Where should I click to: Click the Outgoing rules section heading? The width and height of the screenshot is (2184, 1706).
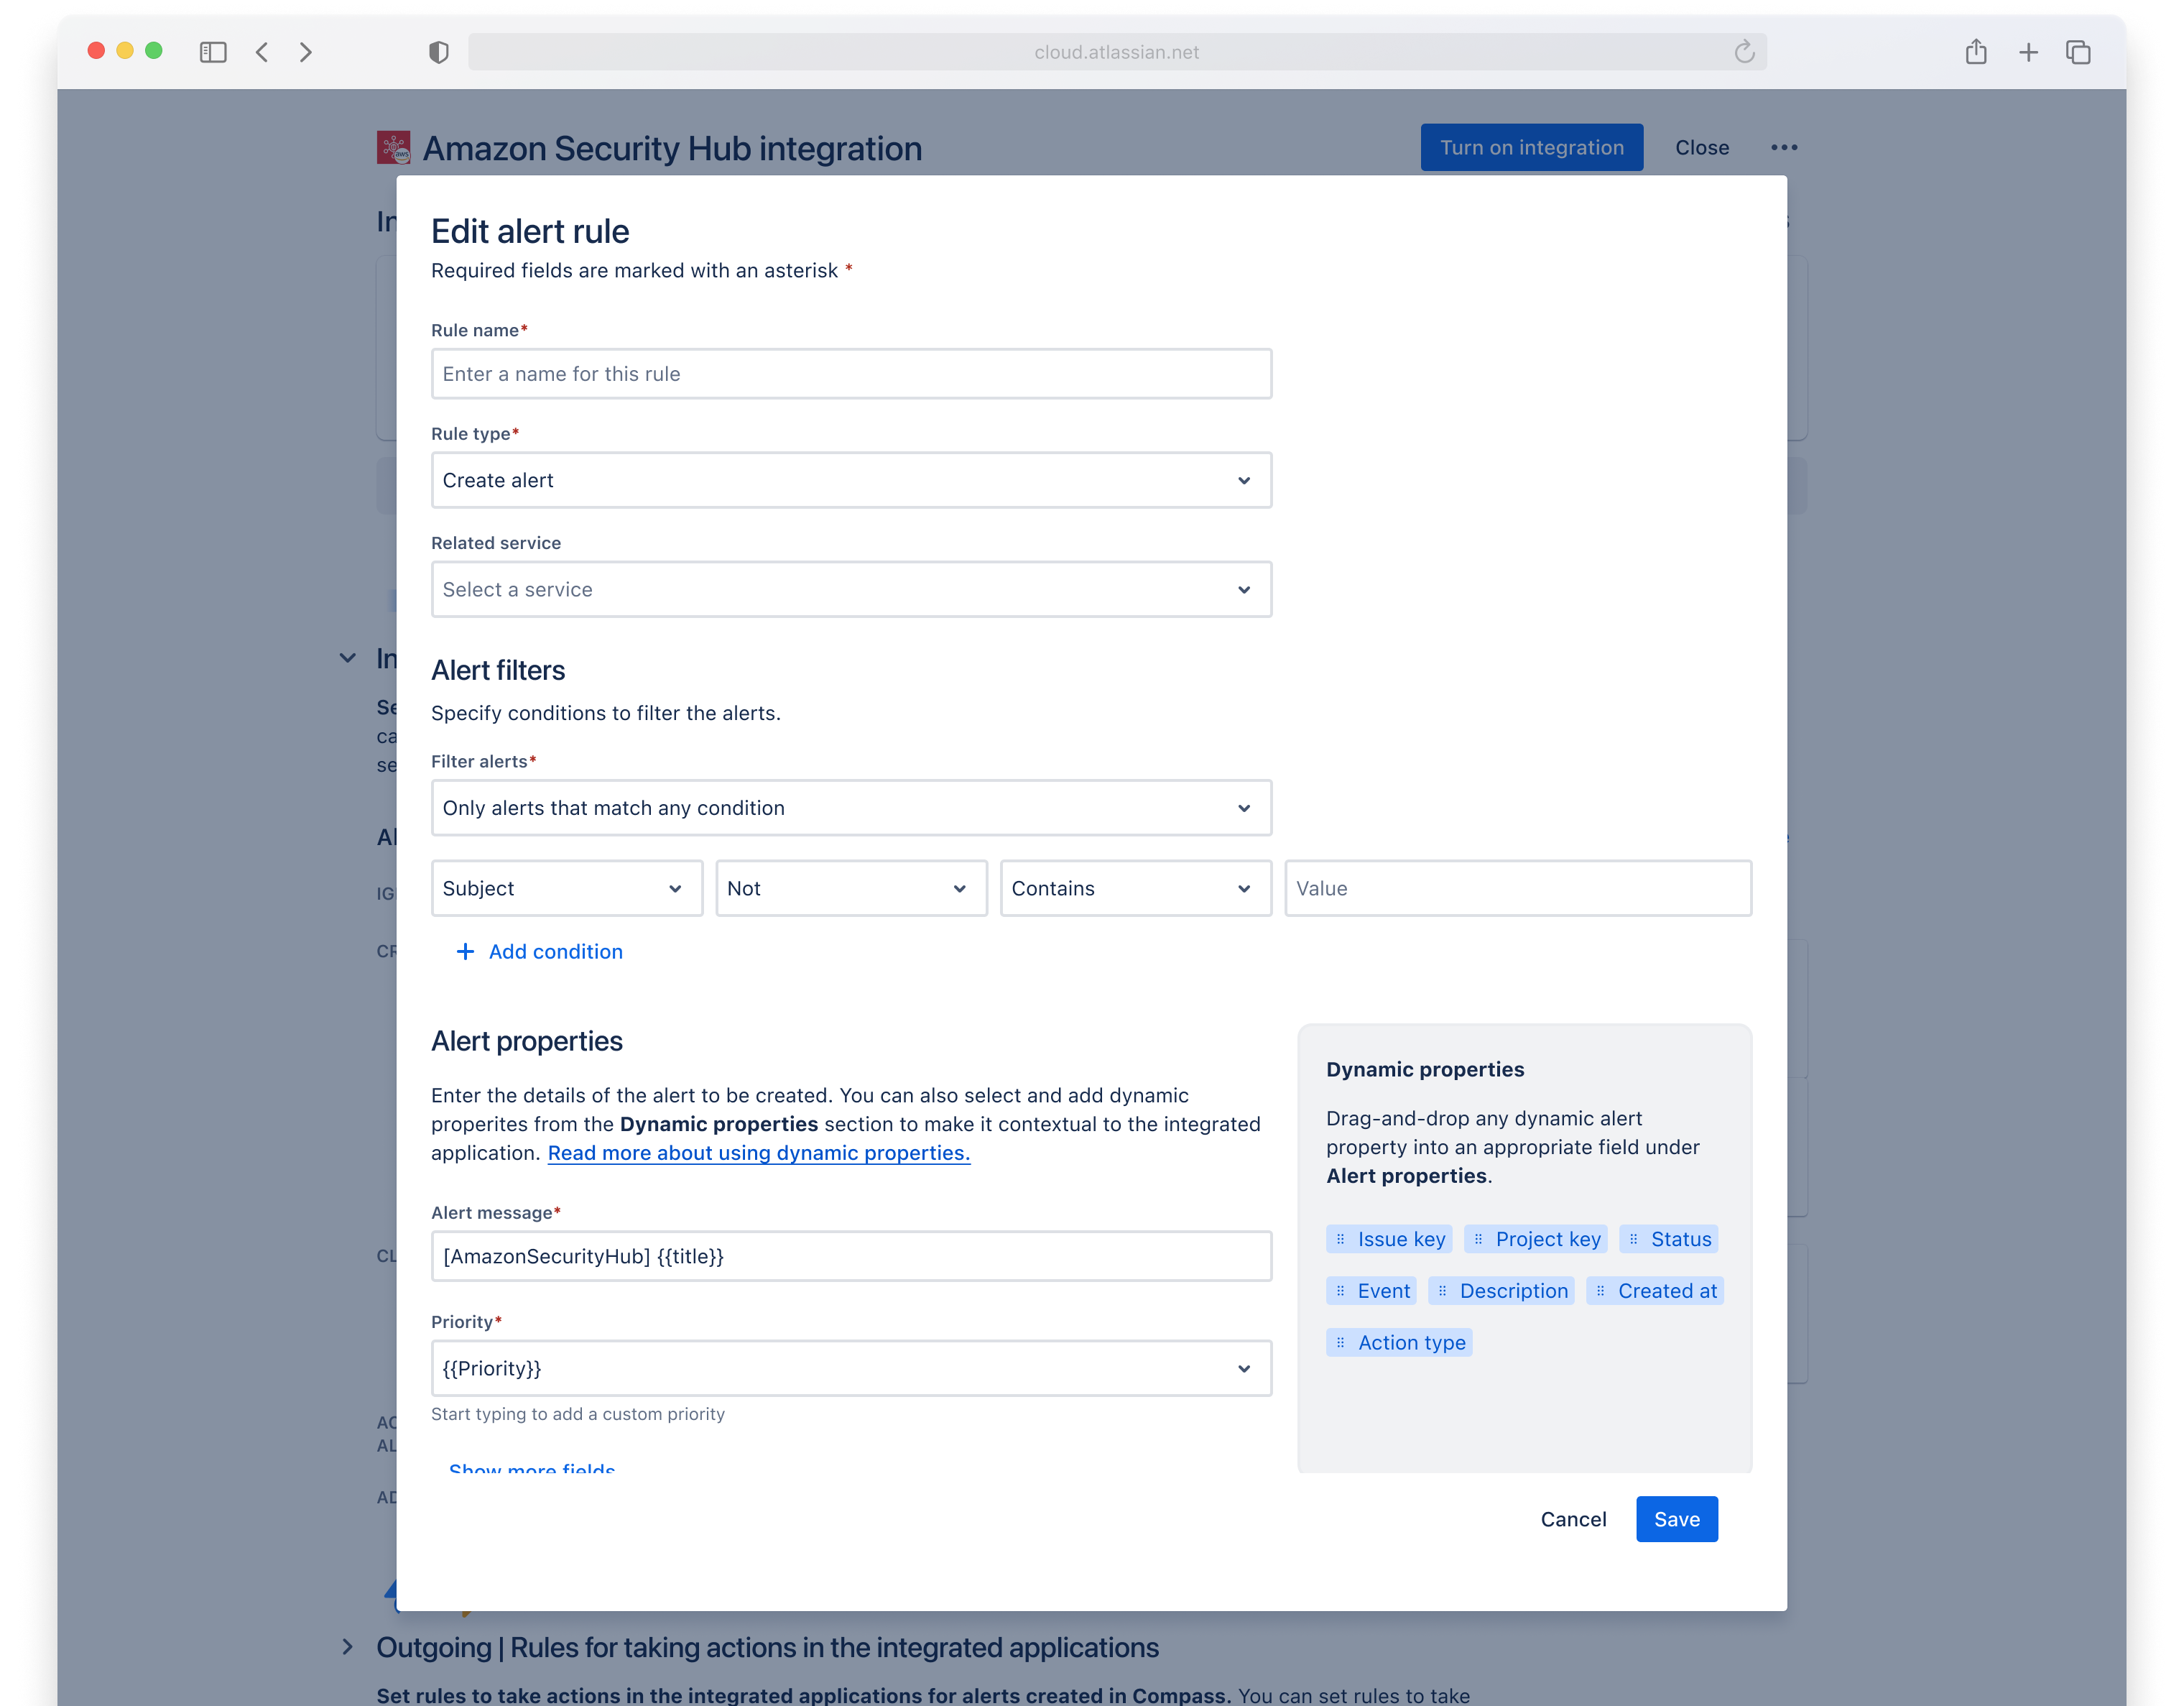pyautogui.click(x=767, y=1647)
